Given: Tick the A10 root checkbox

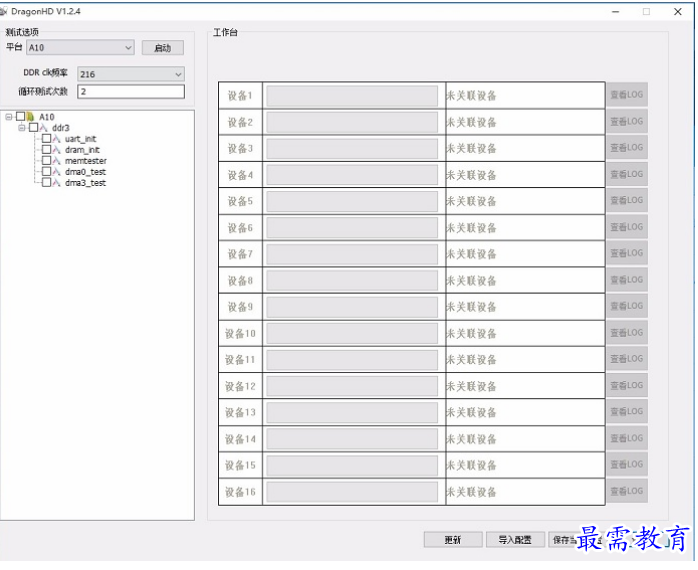Looking at the screenshot, I should 20,117.
